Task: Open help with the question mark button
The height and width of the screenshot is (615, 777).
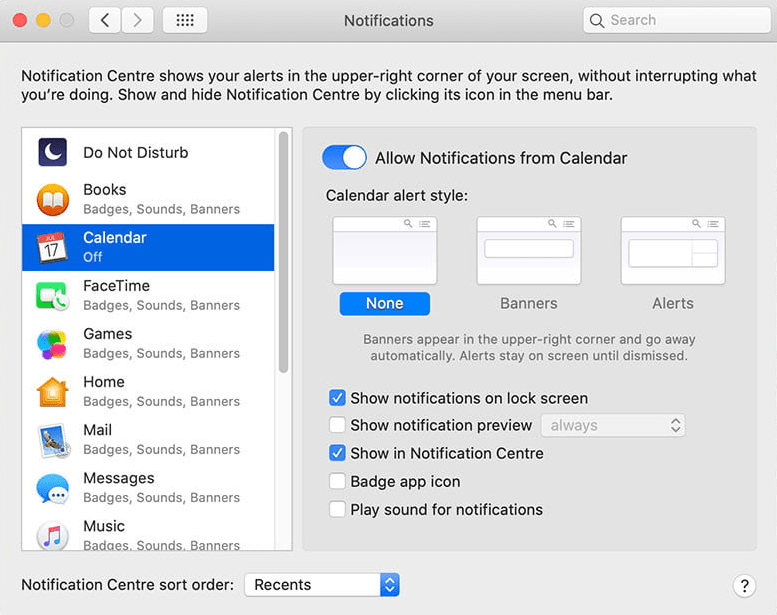Action: (x=744, y=586)
